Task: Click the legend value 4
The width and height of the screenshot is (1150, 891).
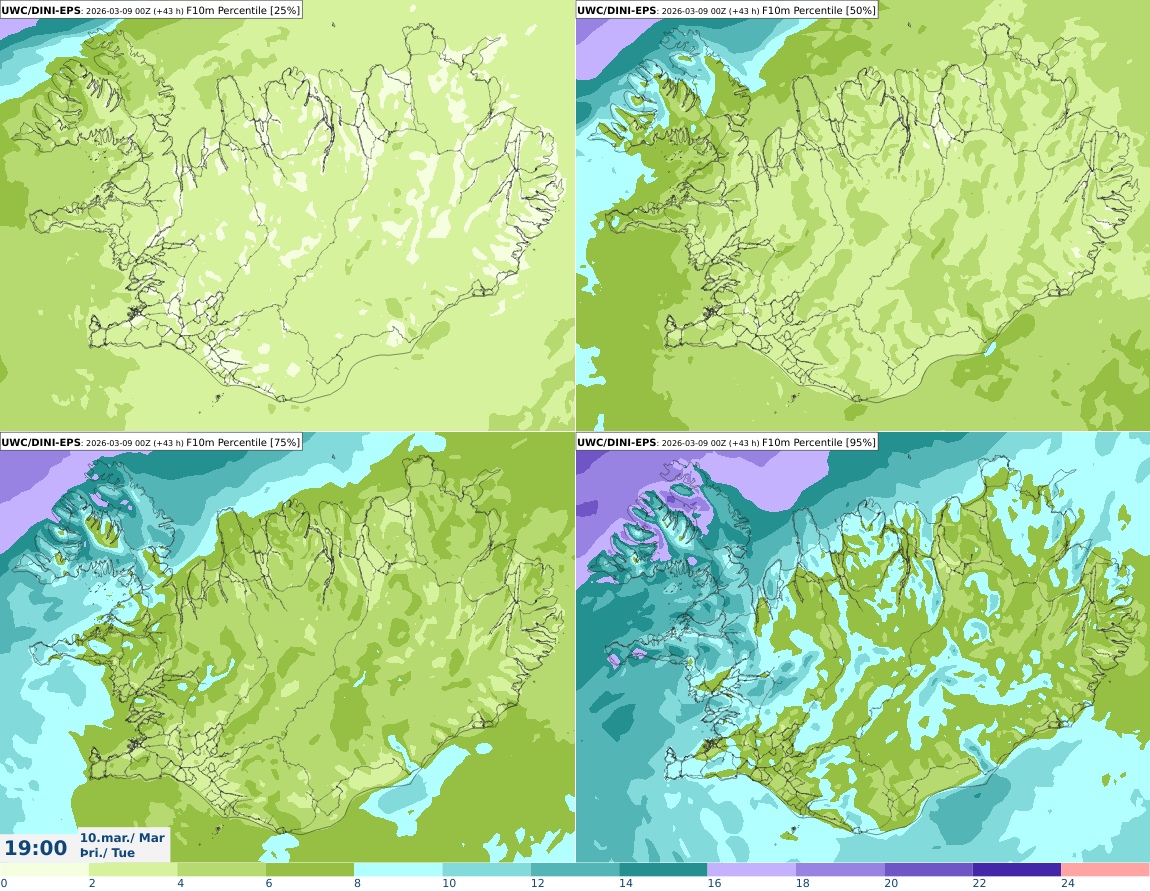Action: point(180,883)
